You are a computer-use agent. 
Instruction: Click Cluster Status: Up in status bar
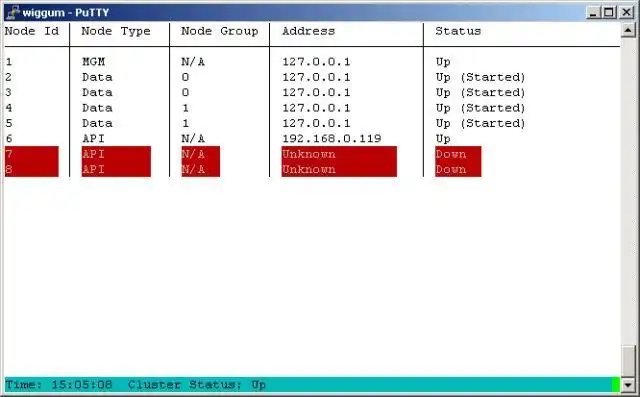tap(197, 385)
